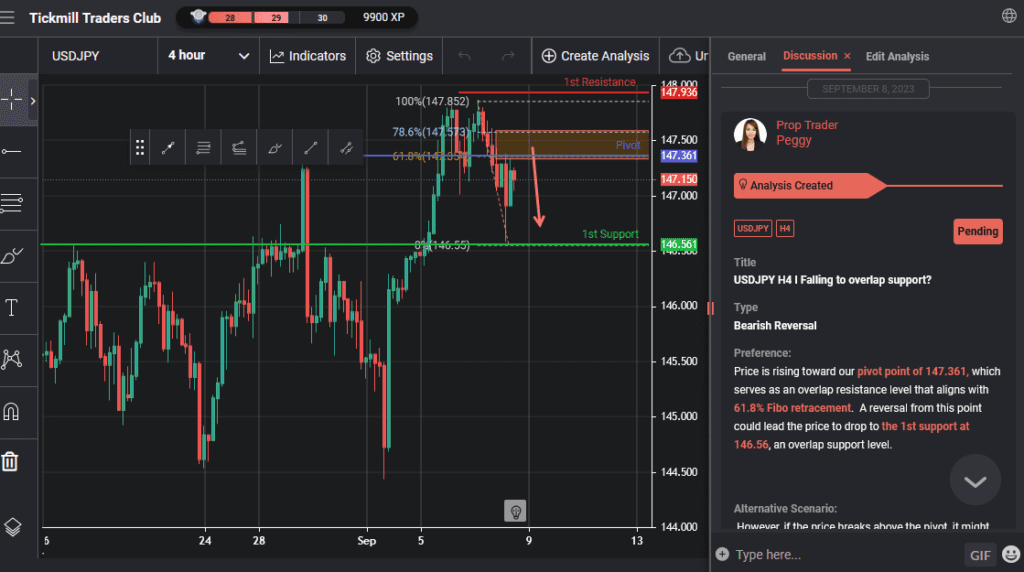Viewport: 1024px width, 572px height.
Task: Click the level progress bar
Action: [x=276, y=18]
